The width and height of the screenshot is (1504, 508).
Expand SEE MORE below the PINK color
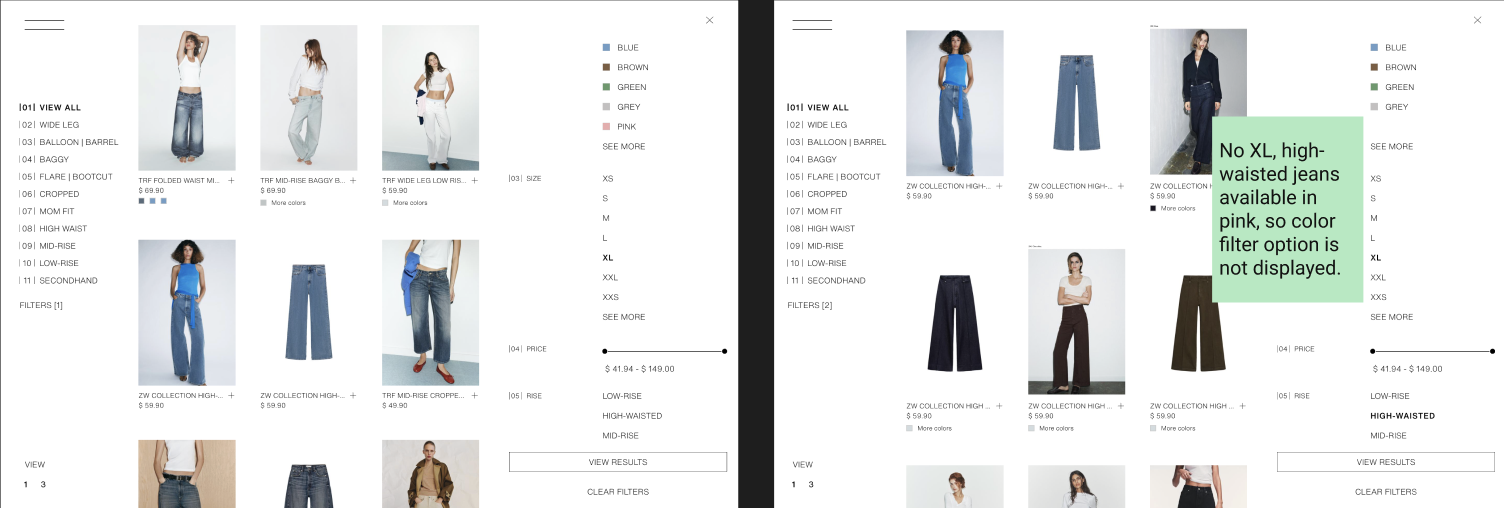[624, 147]
